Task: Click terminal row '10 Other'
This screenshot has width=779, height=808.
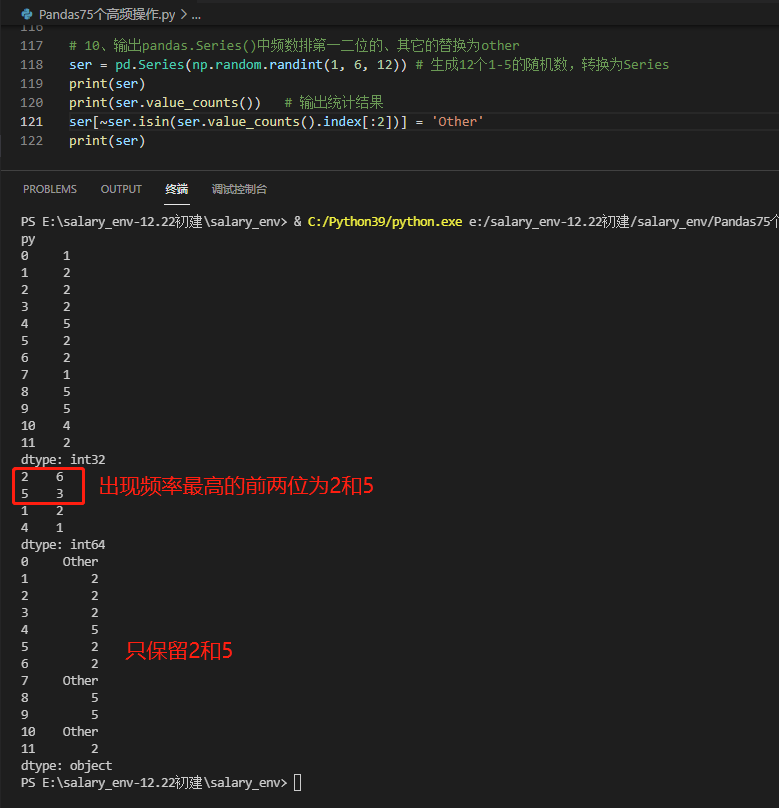Action: (59, 732)
